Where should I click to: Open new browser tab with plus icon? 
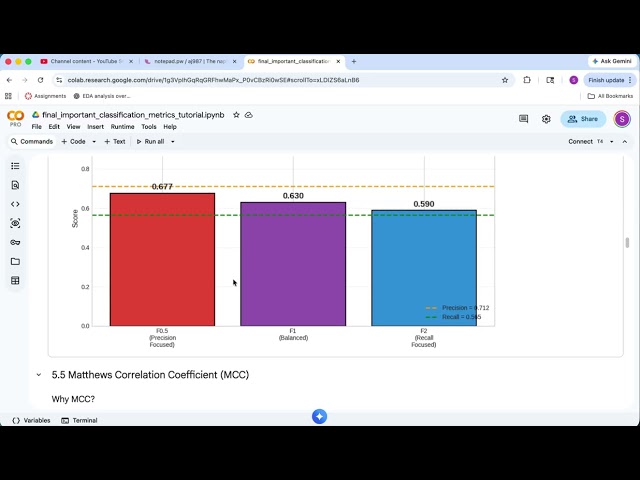pos(354,61)
